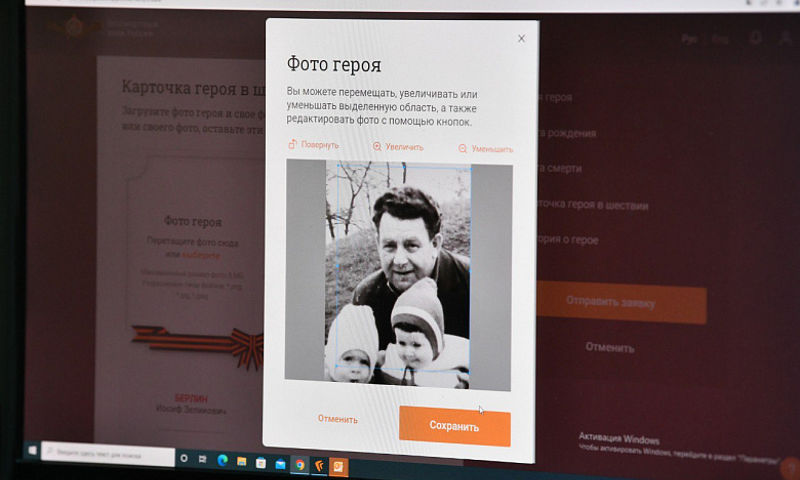Open File Explorer from the taskbar

click(241, 462)
